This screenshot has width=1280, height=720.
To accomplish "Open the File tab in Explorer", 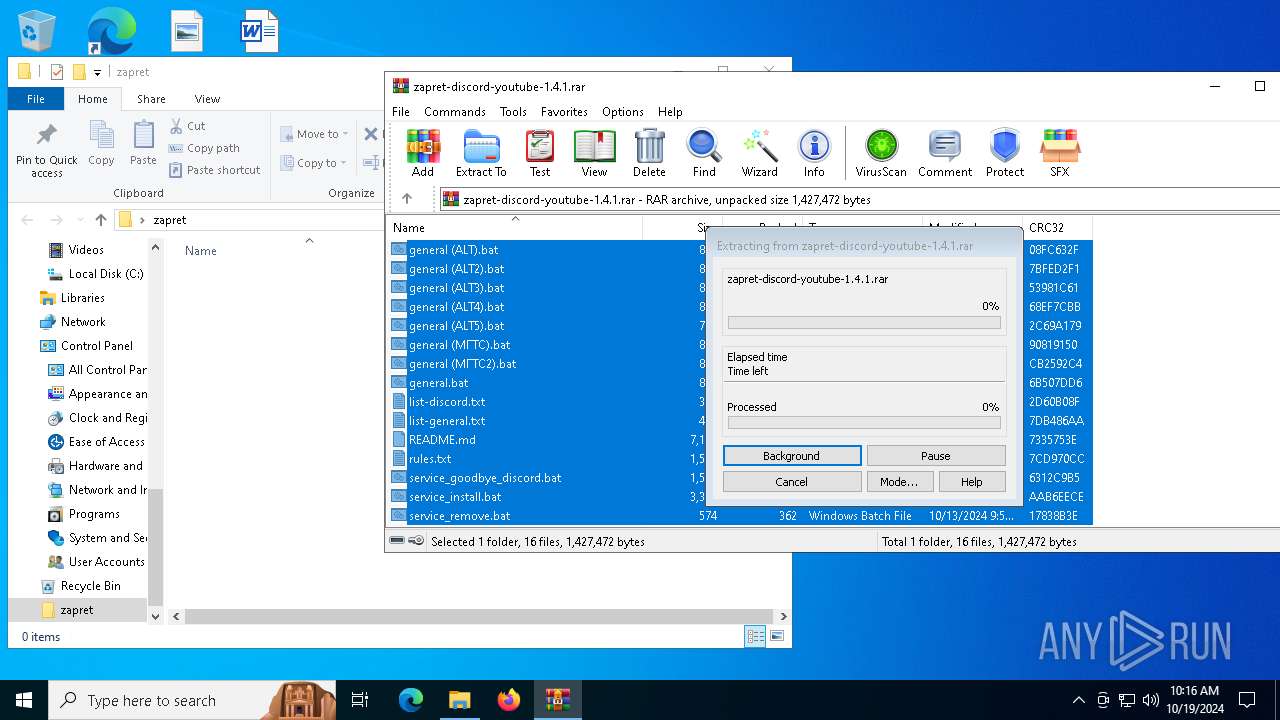I will [36, 99].
